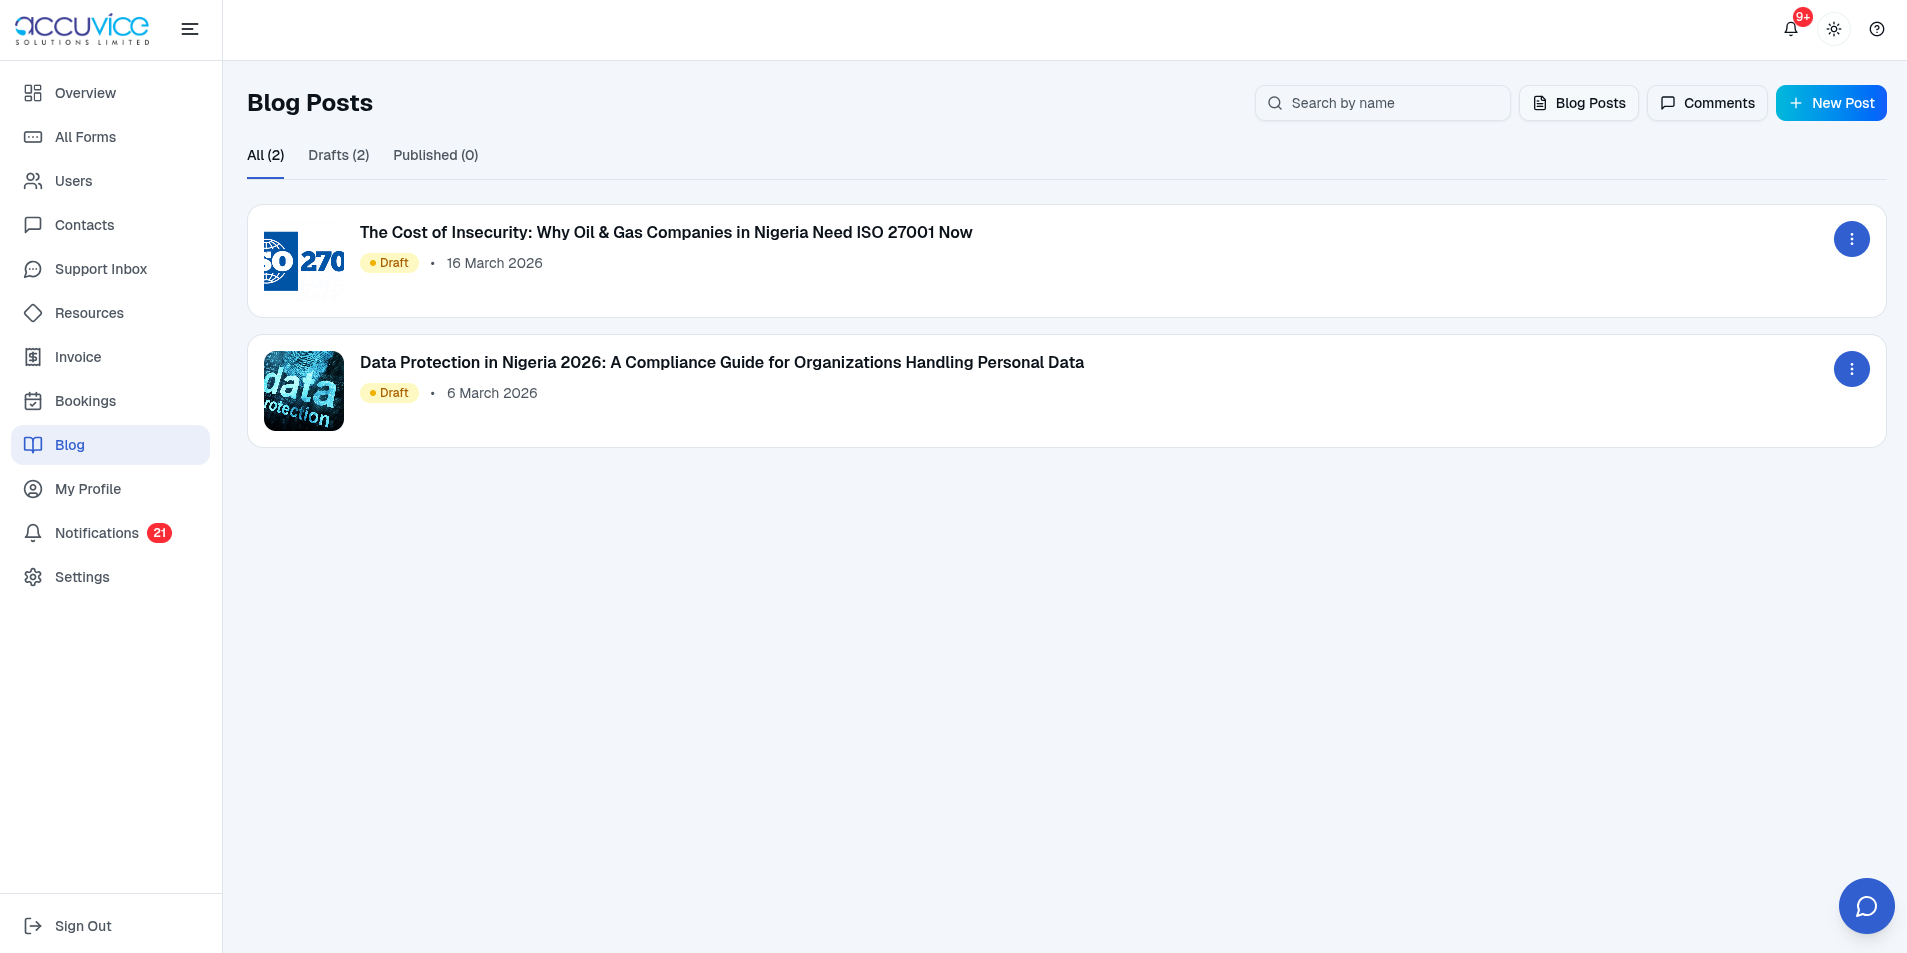Click the New Post button
The height and width of the screenshot is (953, 1907).
[x=1830, y=103]
